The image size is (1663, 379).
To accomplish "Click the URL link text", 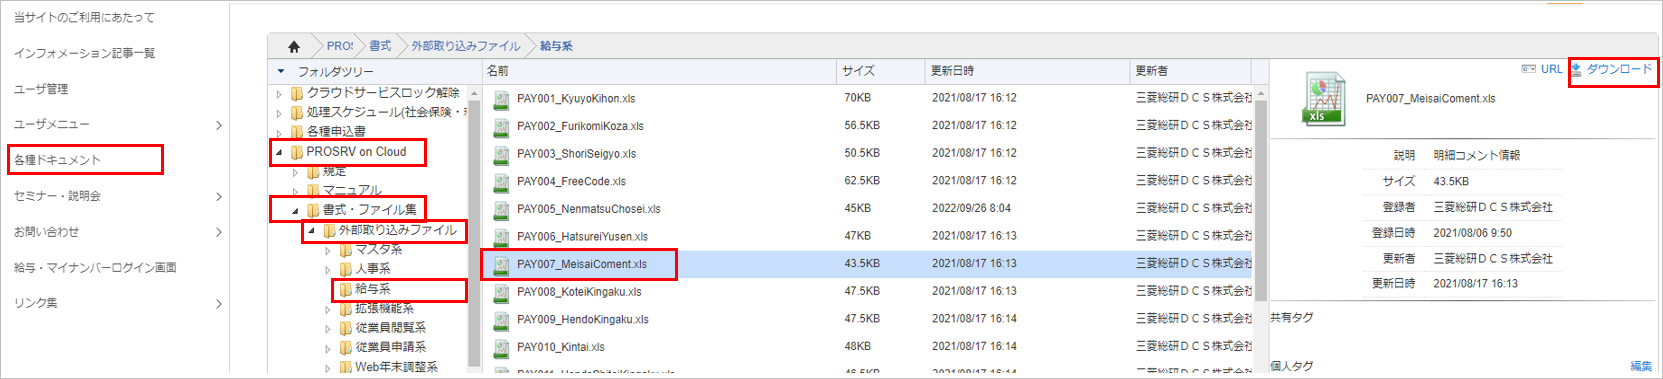I will 1551,69.
